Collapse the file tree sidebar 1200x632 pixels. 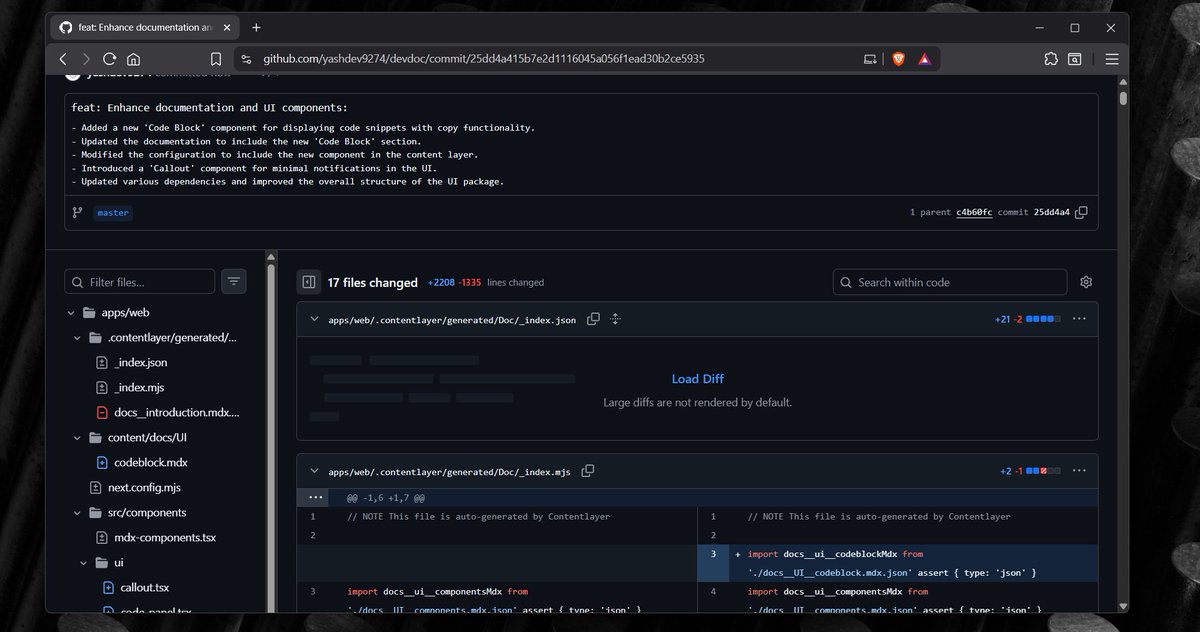309,282
